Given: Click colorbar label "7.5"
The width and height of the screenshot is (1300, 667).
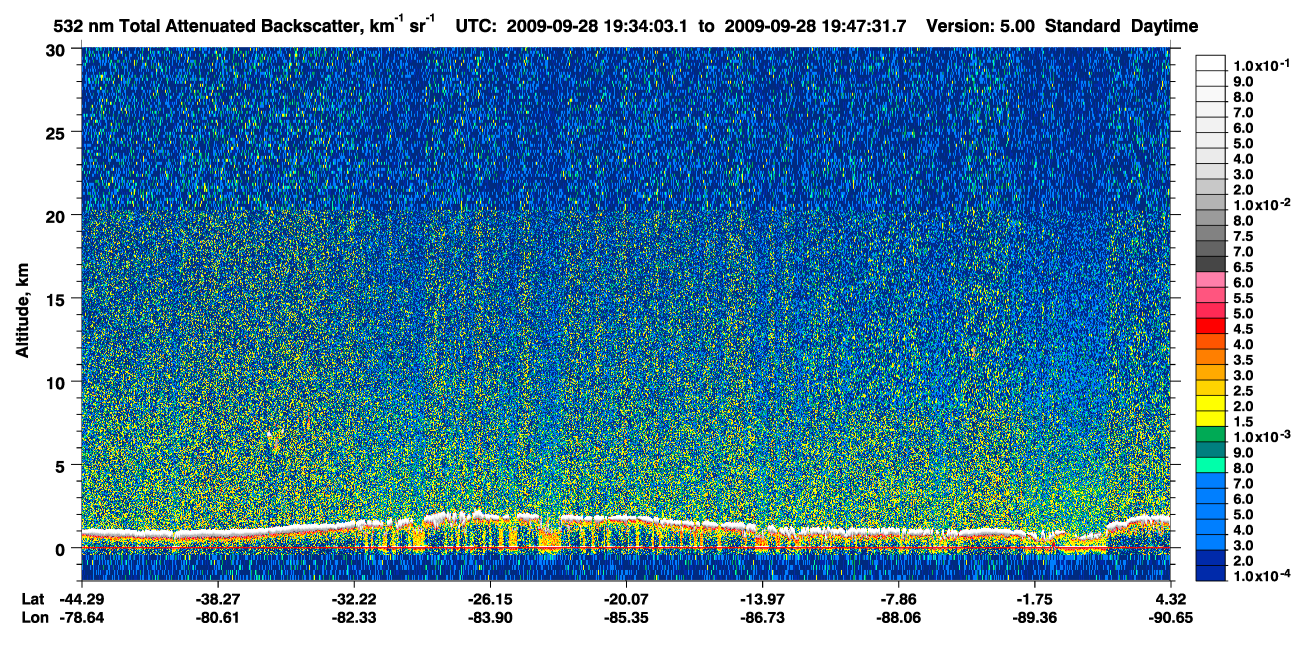Looking at the screenshot, I should click(x=1245, y=238).
